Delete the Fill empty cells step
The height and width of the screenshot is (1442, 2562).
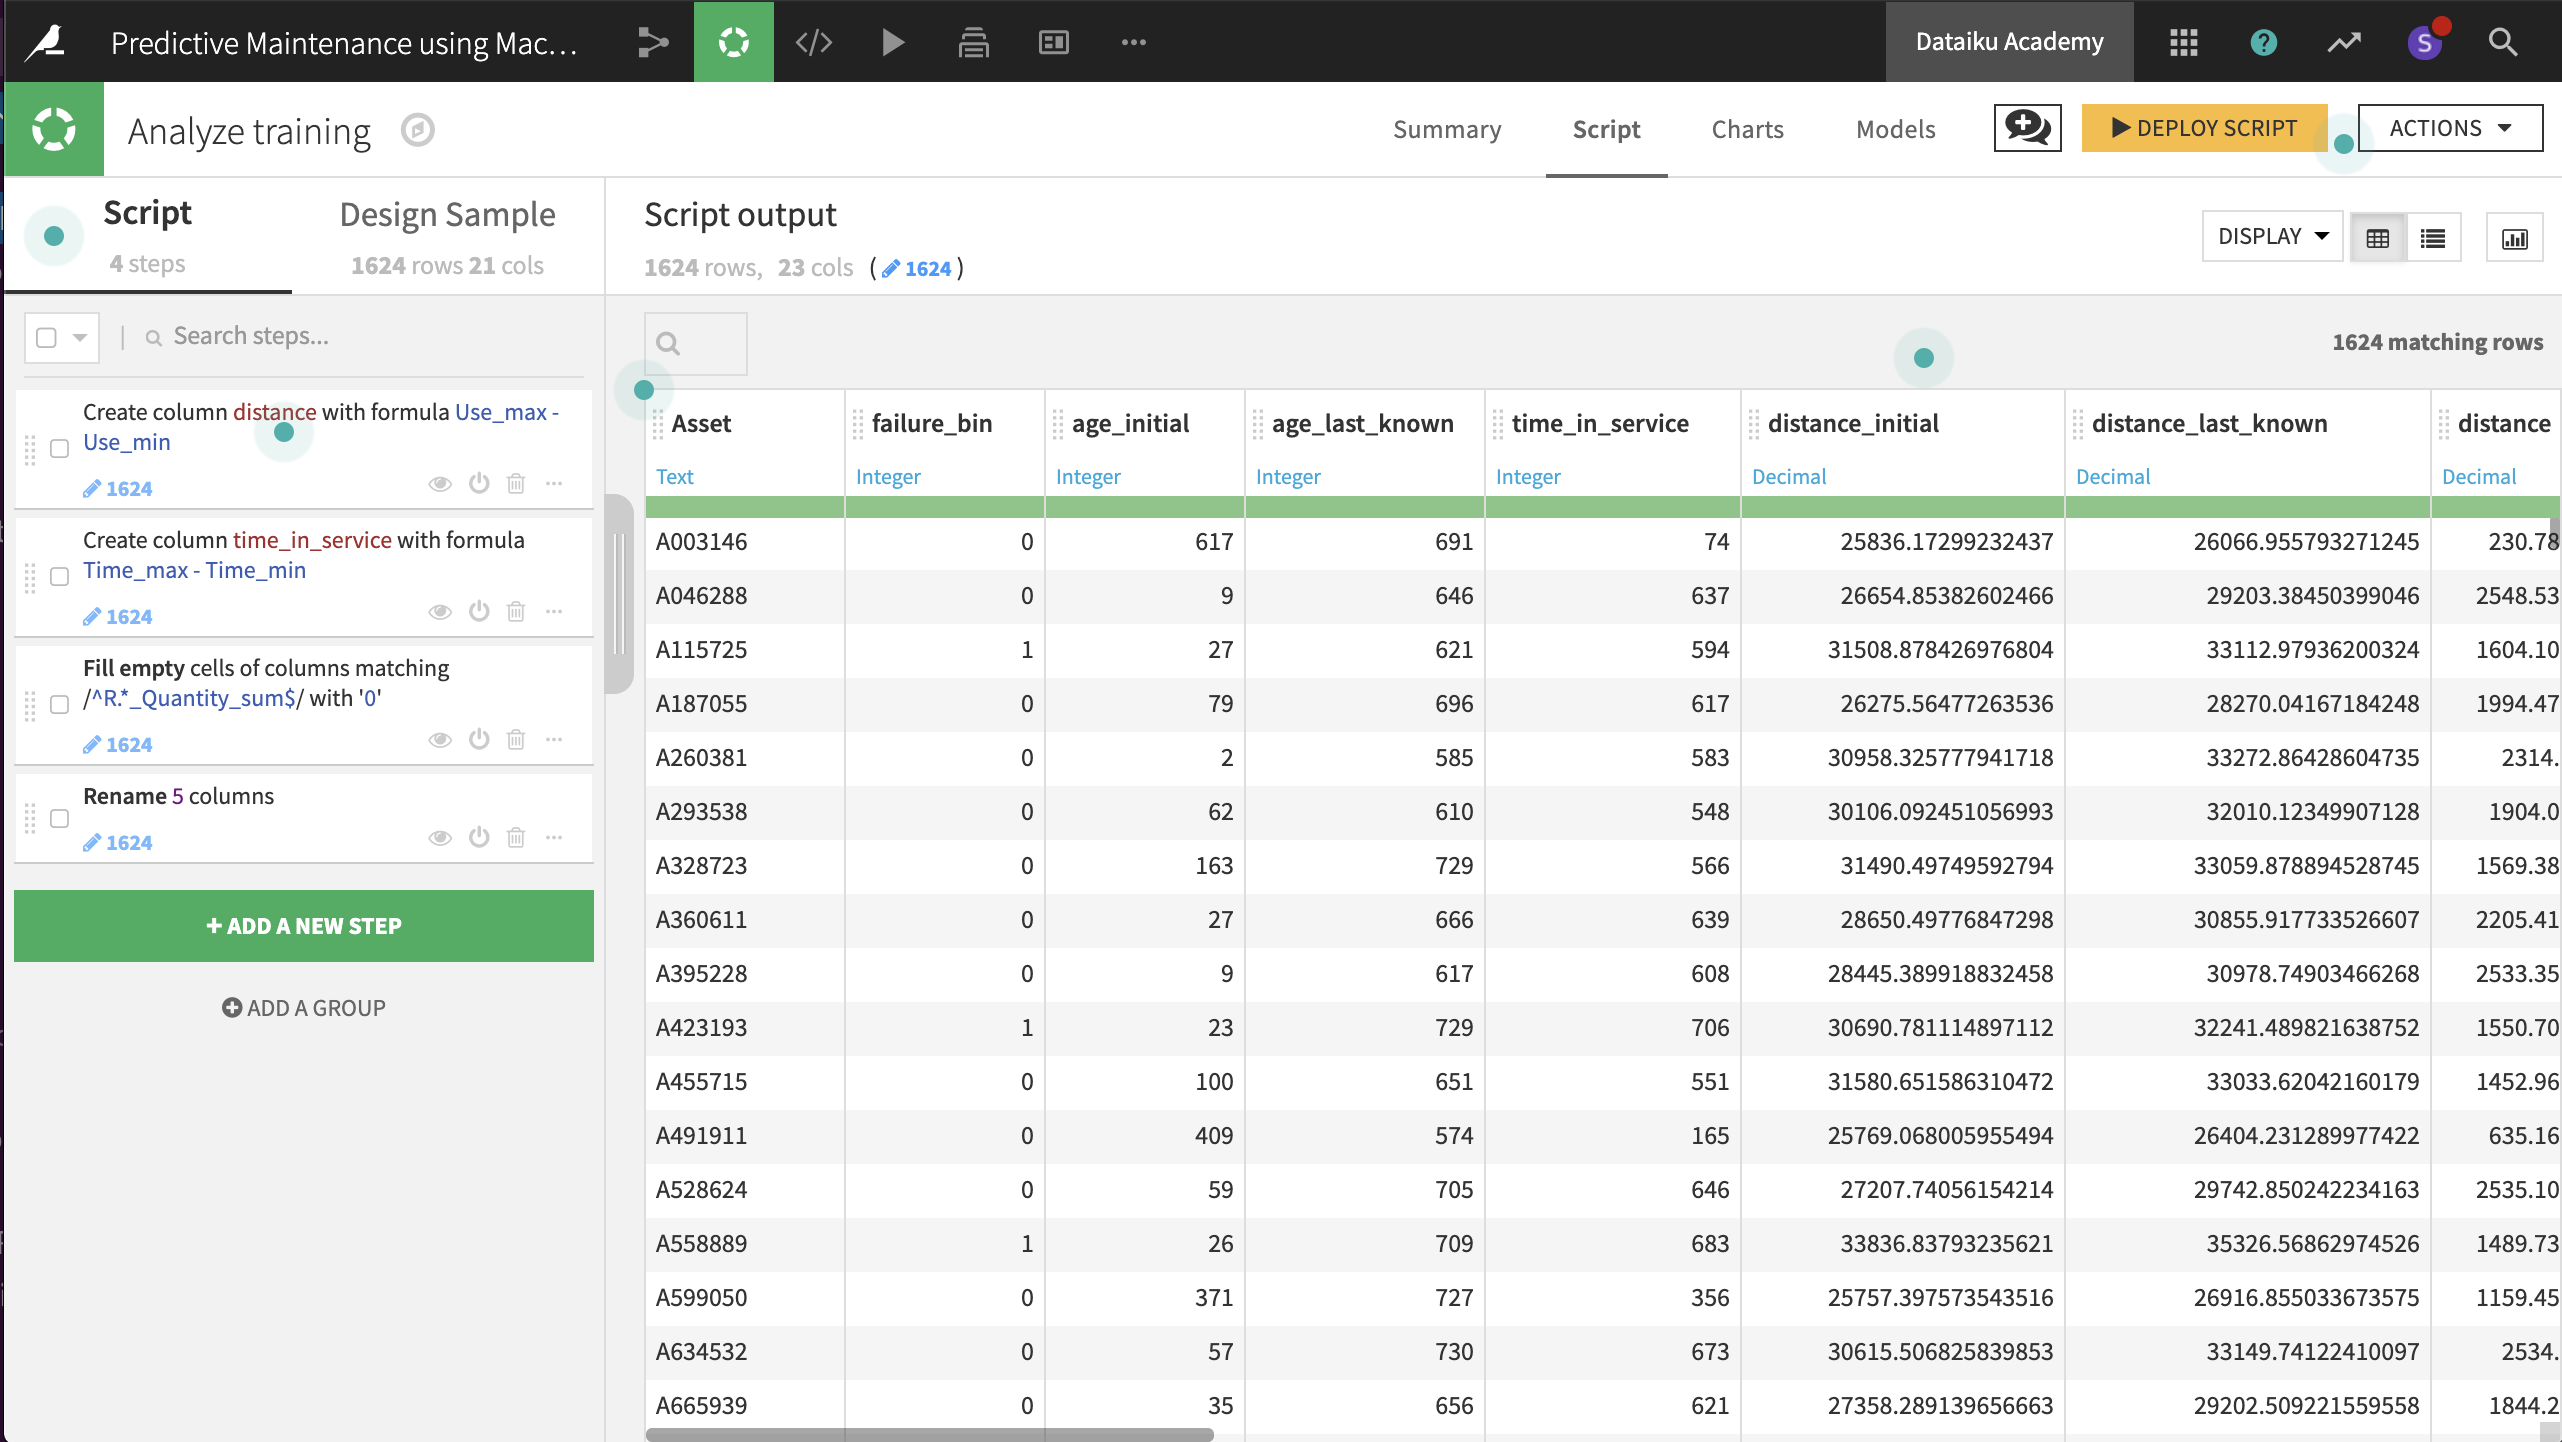click(516, 739)
